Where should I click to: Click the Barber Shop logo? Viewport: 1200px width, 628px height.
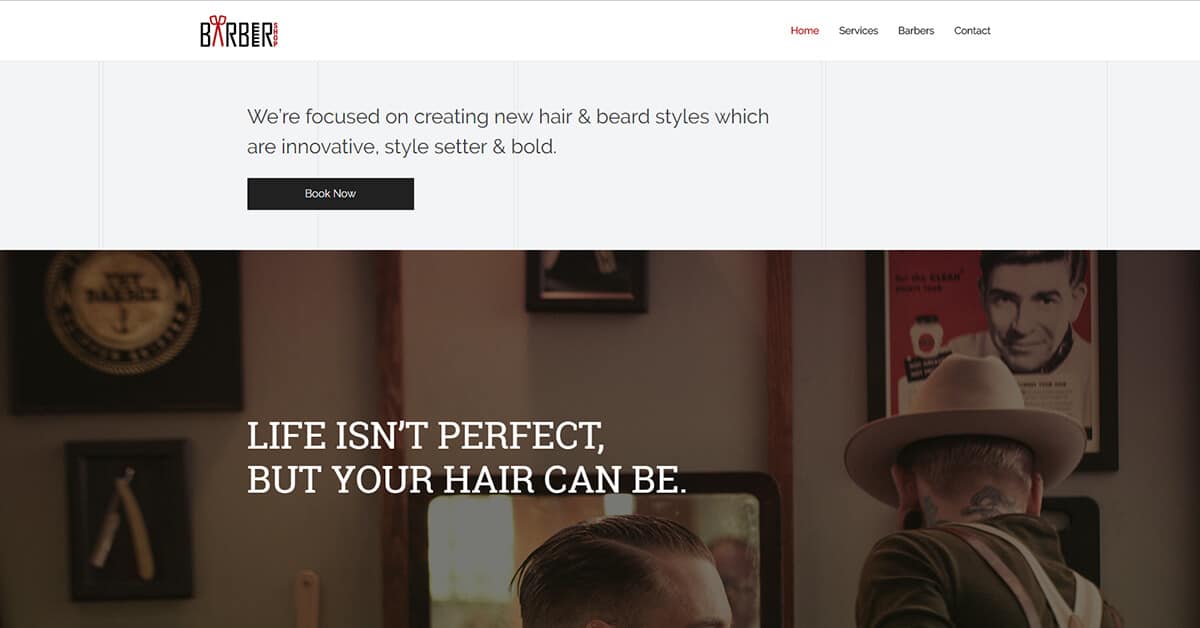(x=238, y=31)
